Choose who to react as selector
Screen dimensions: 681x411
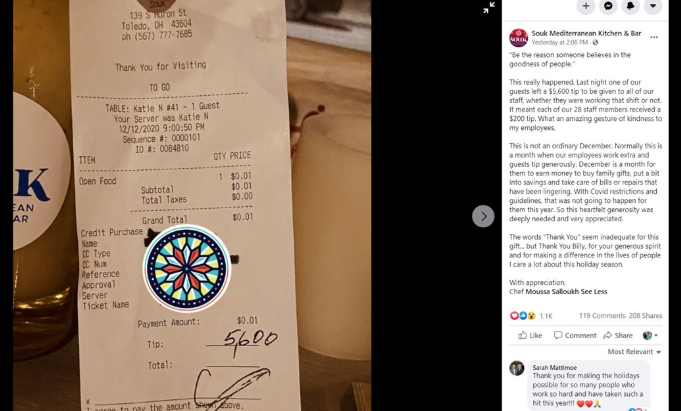[650, 335]
